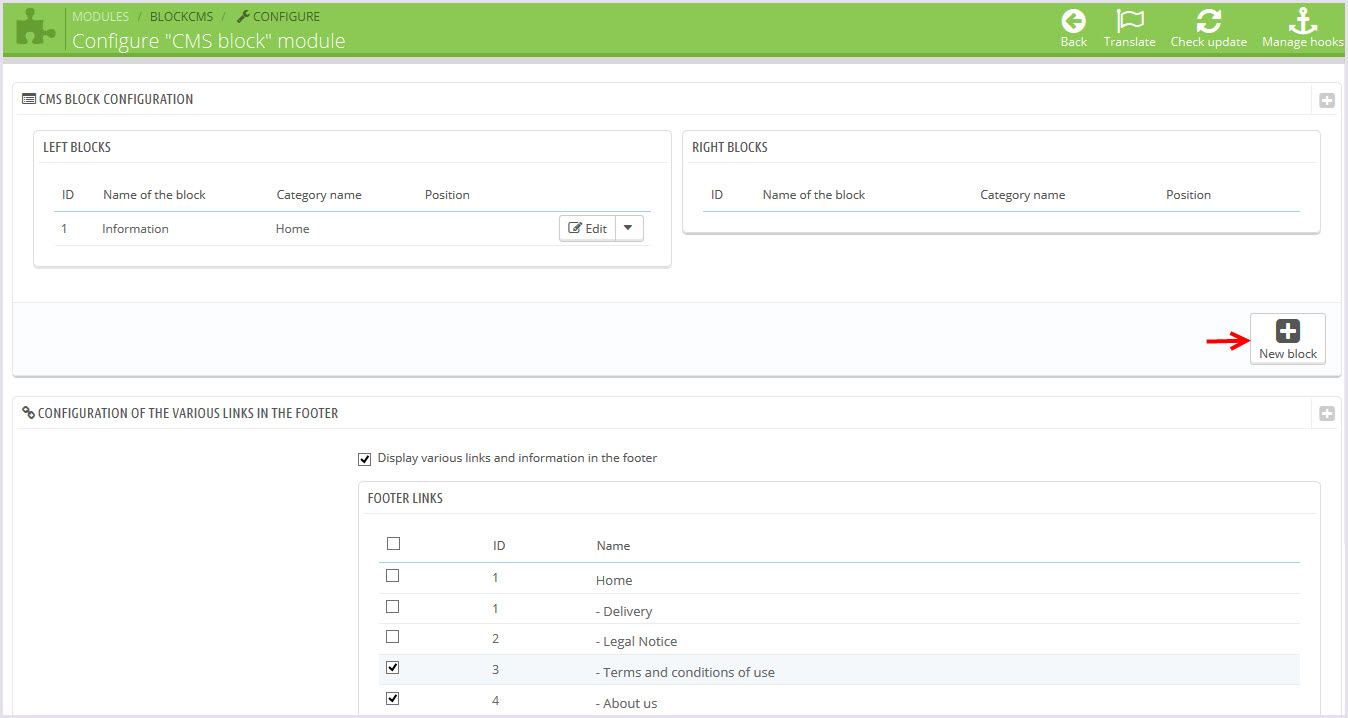The width and height of the screenshot is (1348, 718).
Task: Open the Translate flag icon
Action: coord(1129,22)
